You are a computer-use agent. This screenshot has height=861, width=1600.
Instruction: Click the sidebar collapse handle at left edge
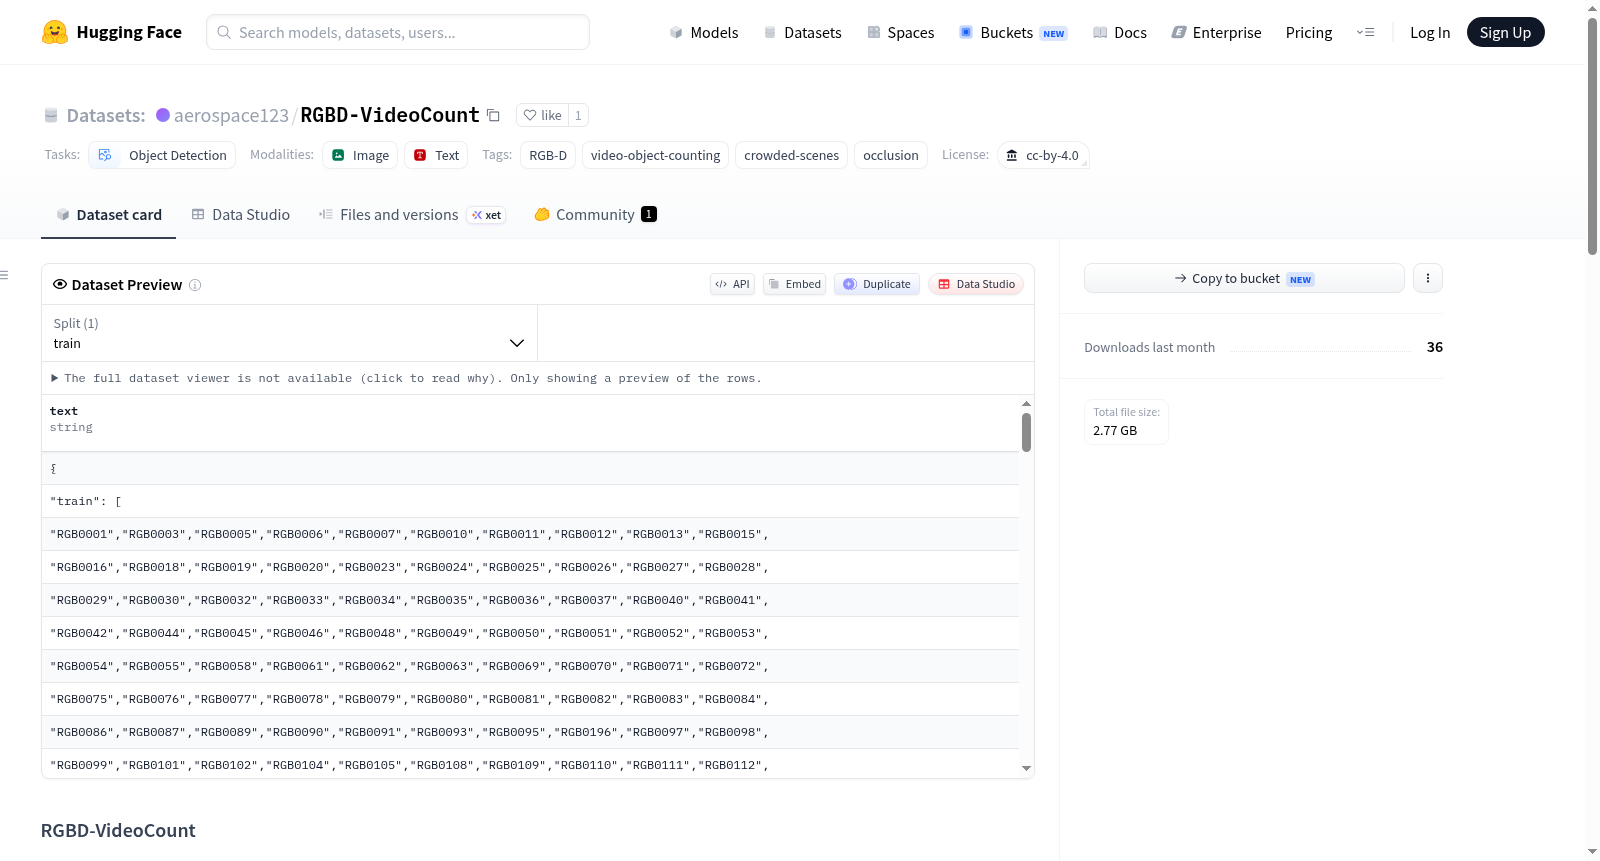click(x=4, y=275)
